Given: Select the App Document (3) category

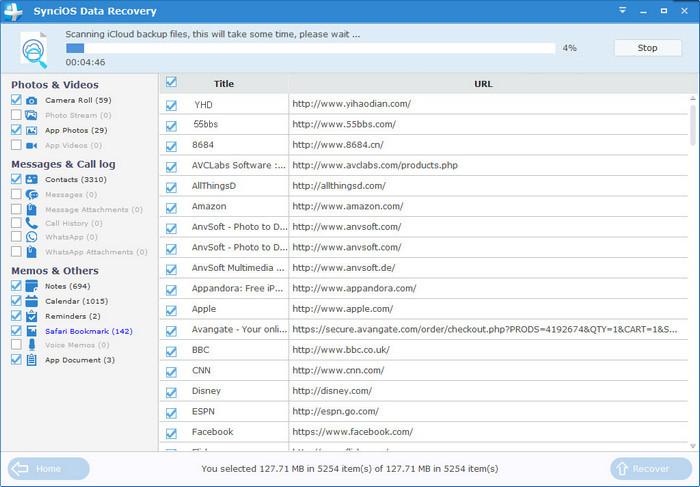Looking at the screenshot, I should [x=80, y=360].
